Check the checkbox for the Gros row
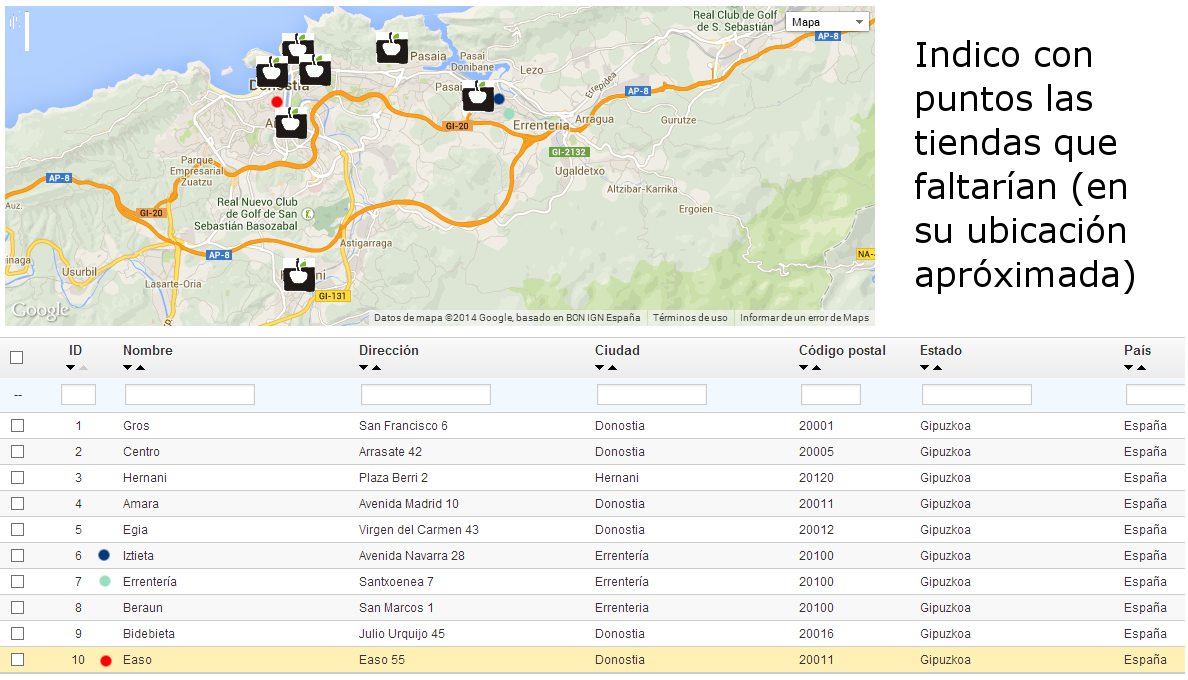The image size is (1188, 680). pyautogui.click(x=17, y=426)
